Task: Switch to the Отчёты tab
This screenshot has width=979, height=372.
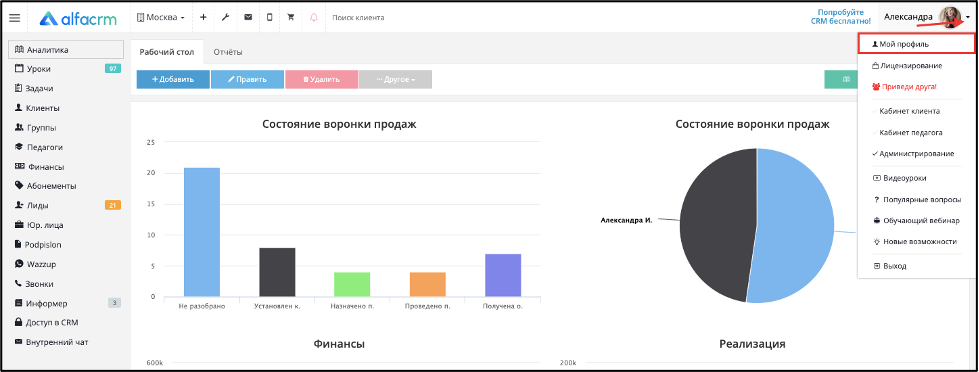Action: [228, 52]
